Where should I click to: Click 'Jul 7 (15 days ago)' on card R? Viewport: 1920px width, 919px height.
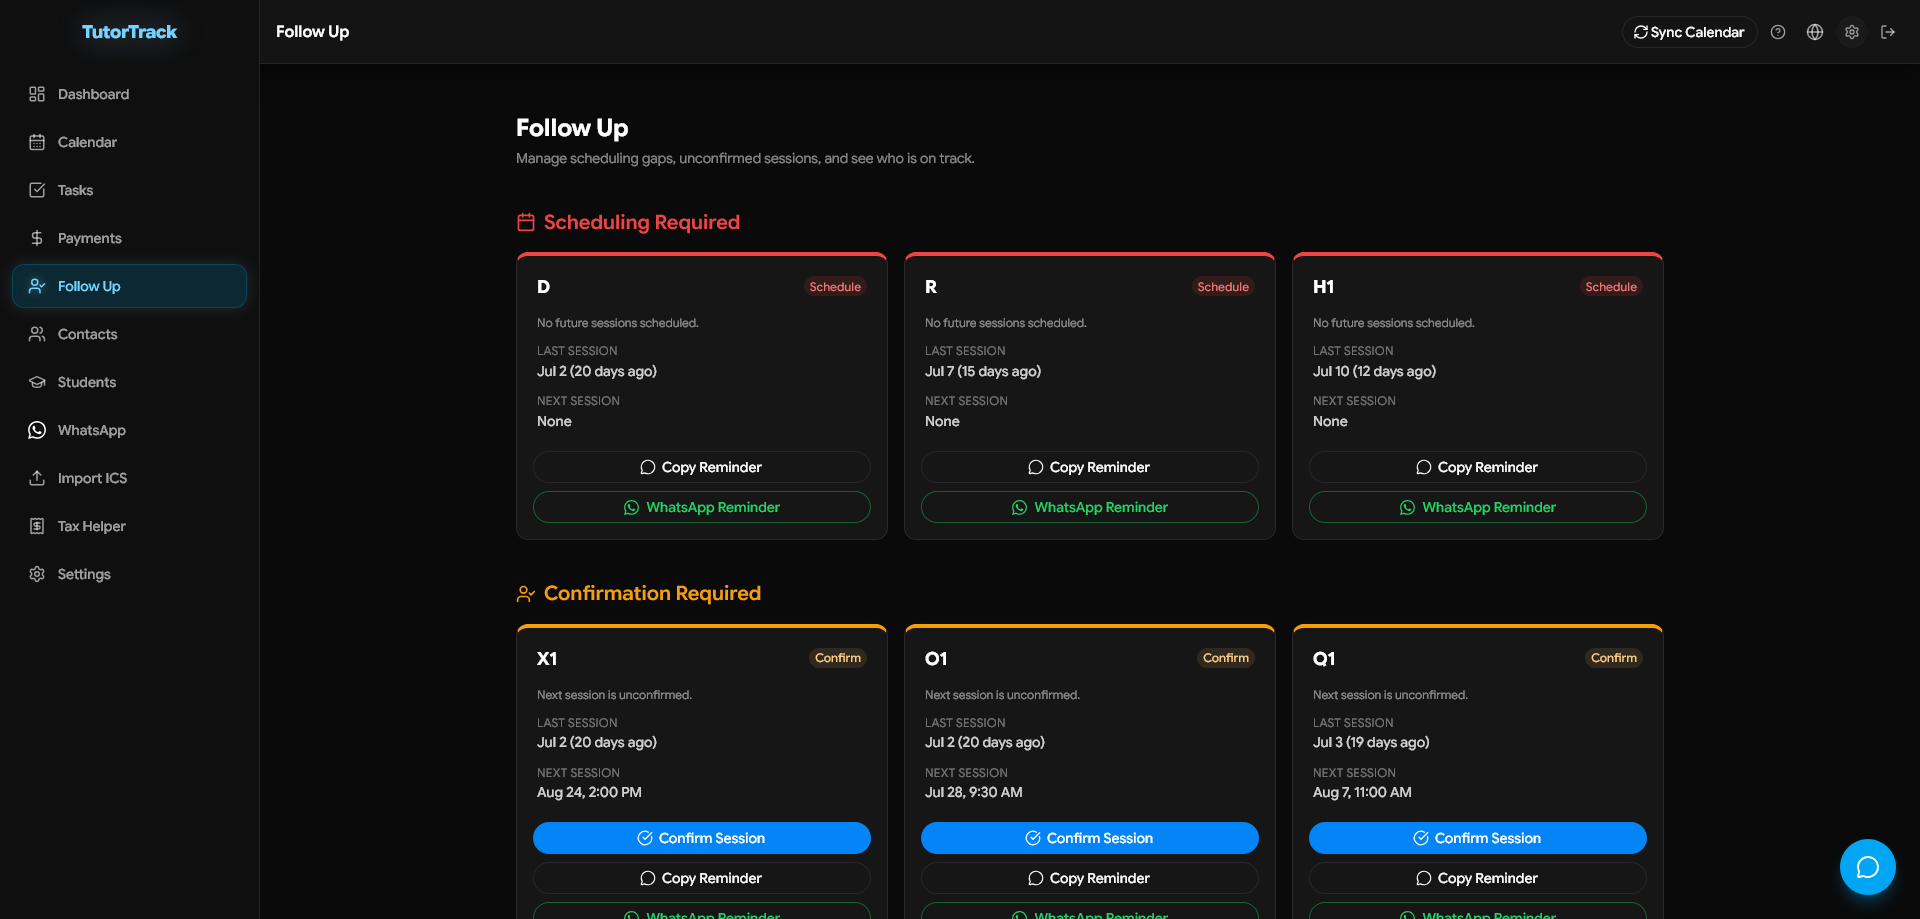tap(983, 371)
